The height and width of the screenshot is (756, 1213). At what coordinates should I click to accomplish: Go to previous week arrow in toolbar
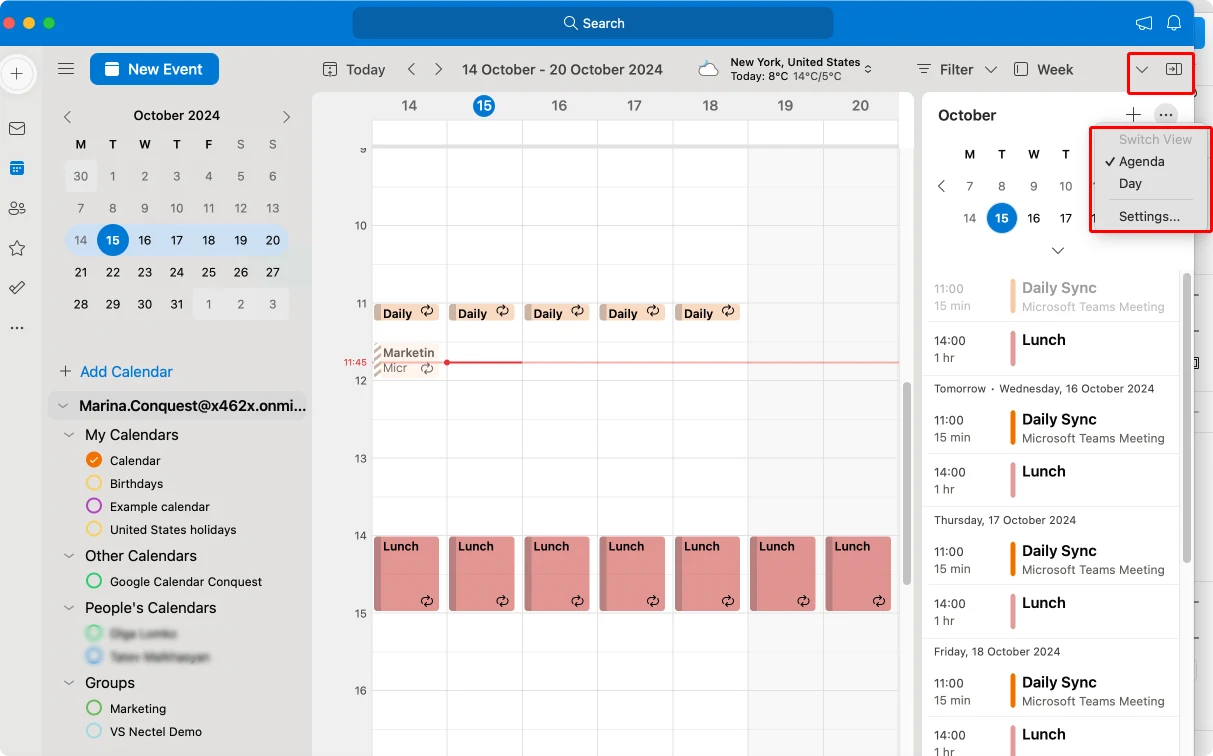(411, 69)
